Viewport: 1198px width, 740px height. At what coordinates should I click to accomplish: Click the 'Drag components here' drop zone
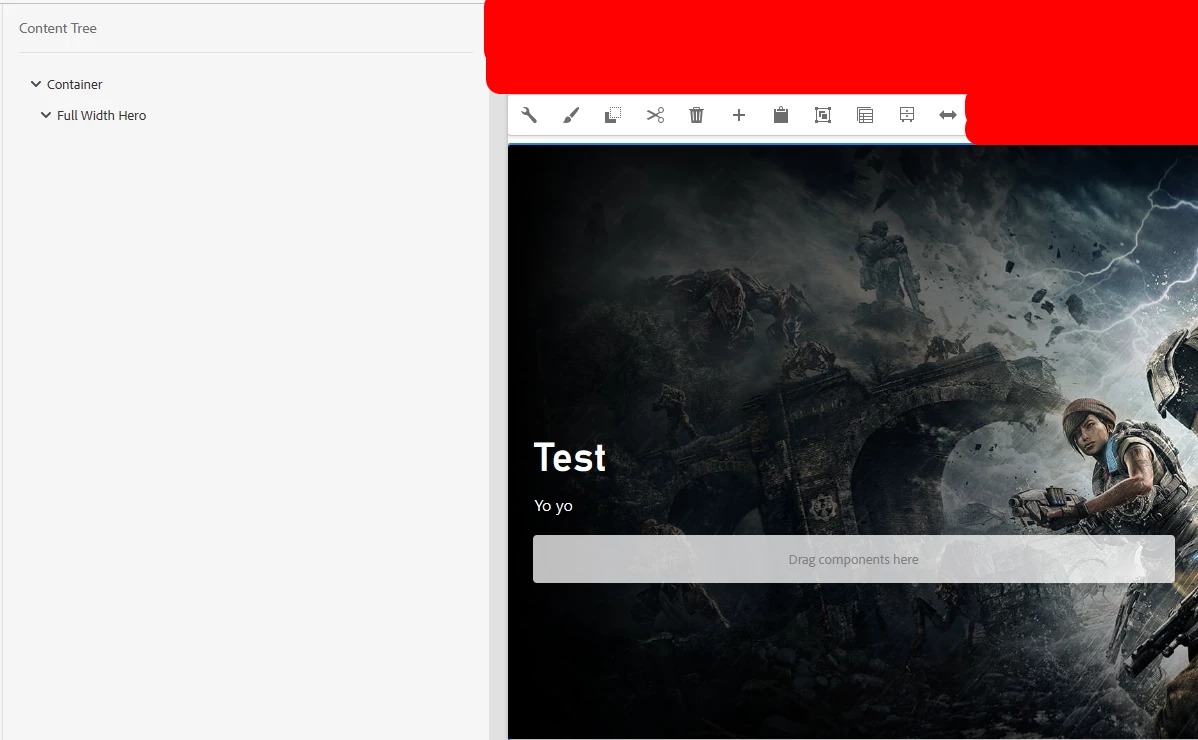click(853, 559)
